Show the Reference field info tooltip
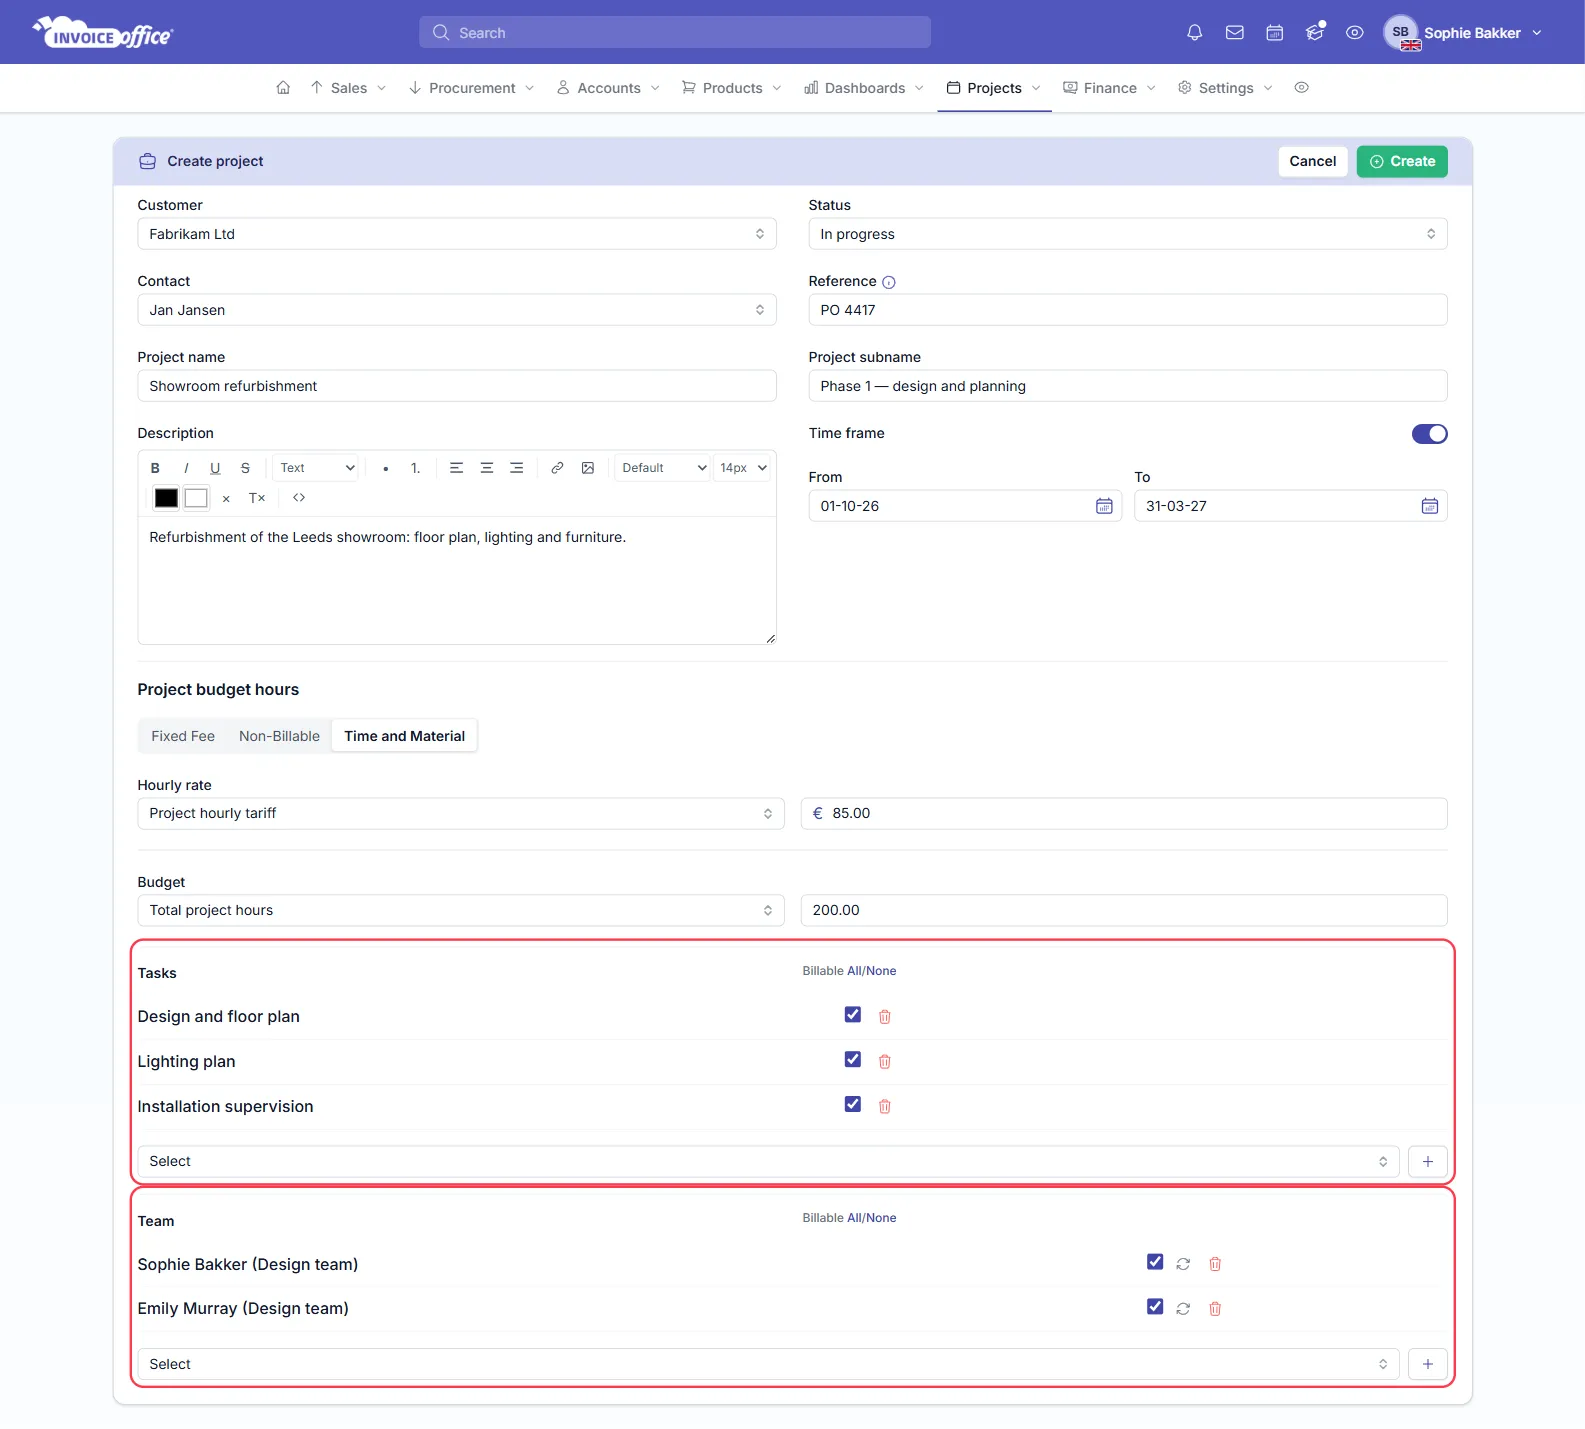This screenshot has width=1585, height=1429. pos(889,283)
